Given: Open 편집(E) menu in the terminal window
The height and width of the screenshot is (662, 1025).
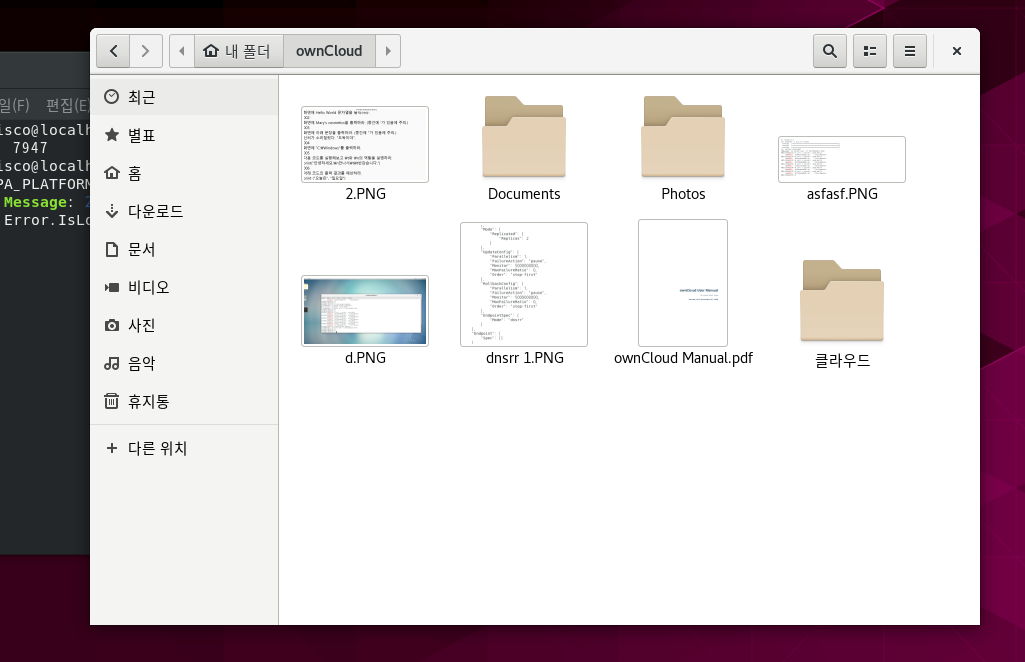Looking at the screenshot, I should (67, 105).
